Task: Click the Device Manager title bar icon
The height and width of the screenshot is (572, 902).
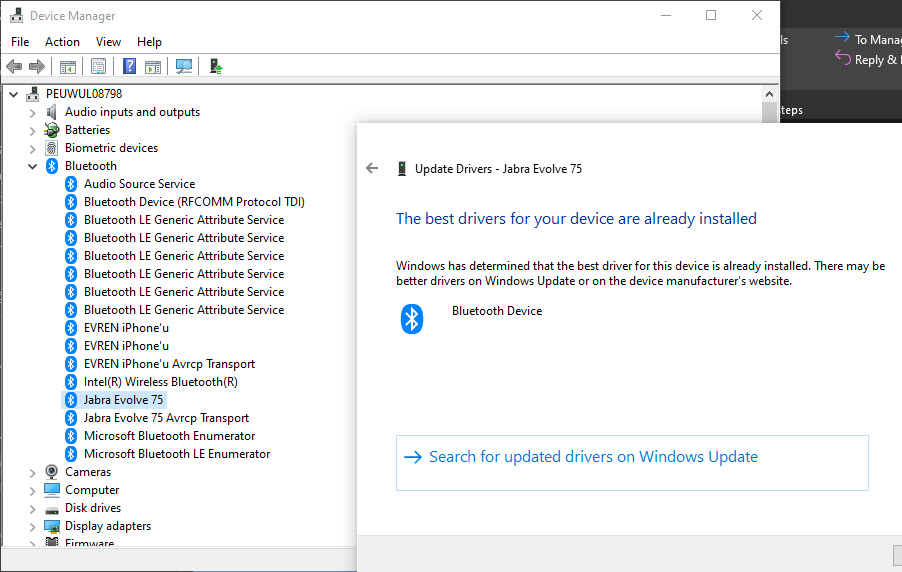Action: 17,16
